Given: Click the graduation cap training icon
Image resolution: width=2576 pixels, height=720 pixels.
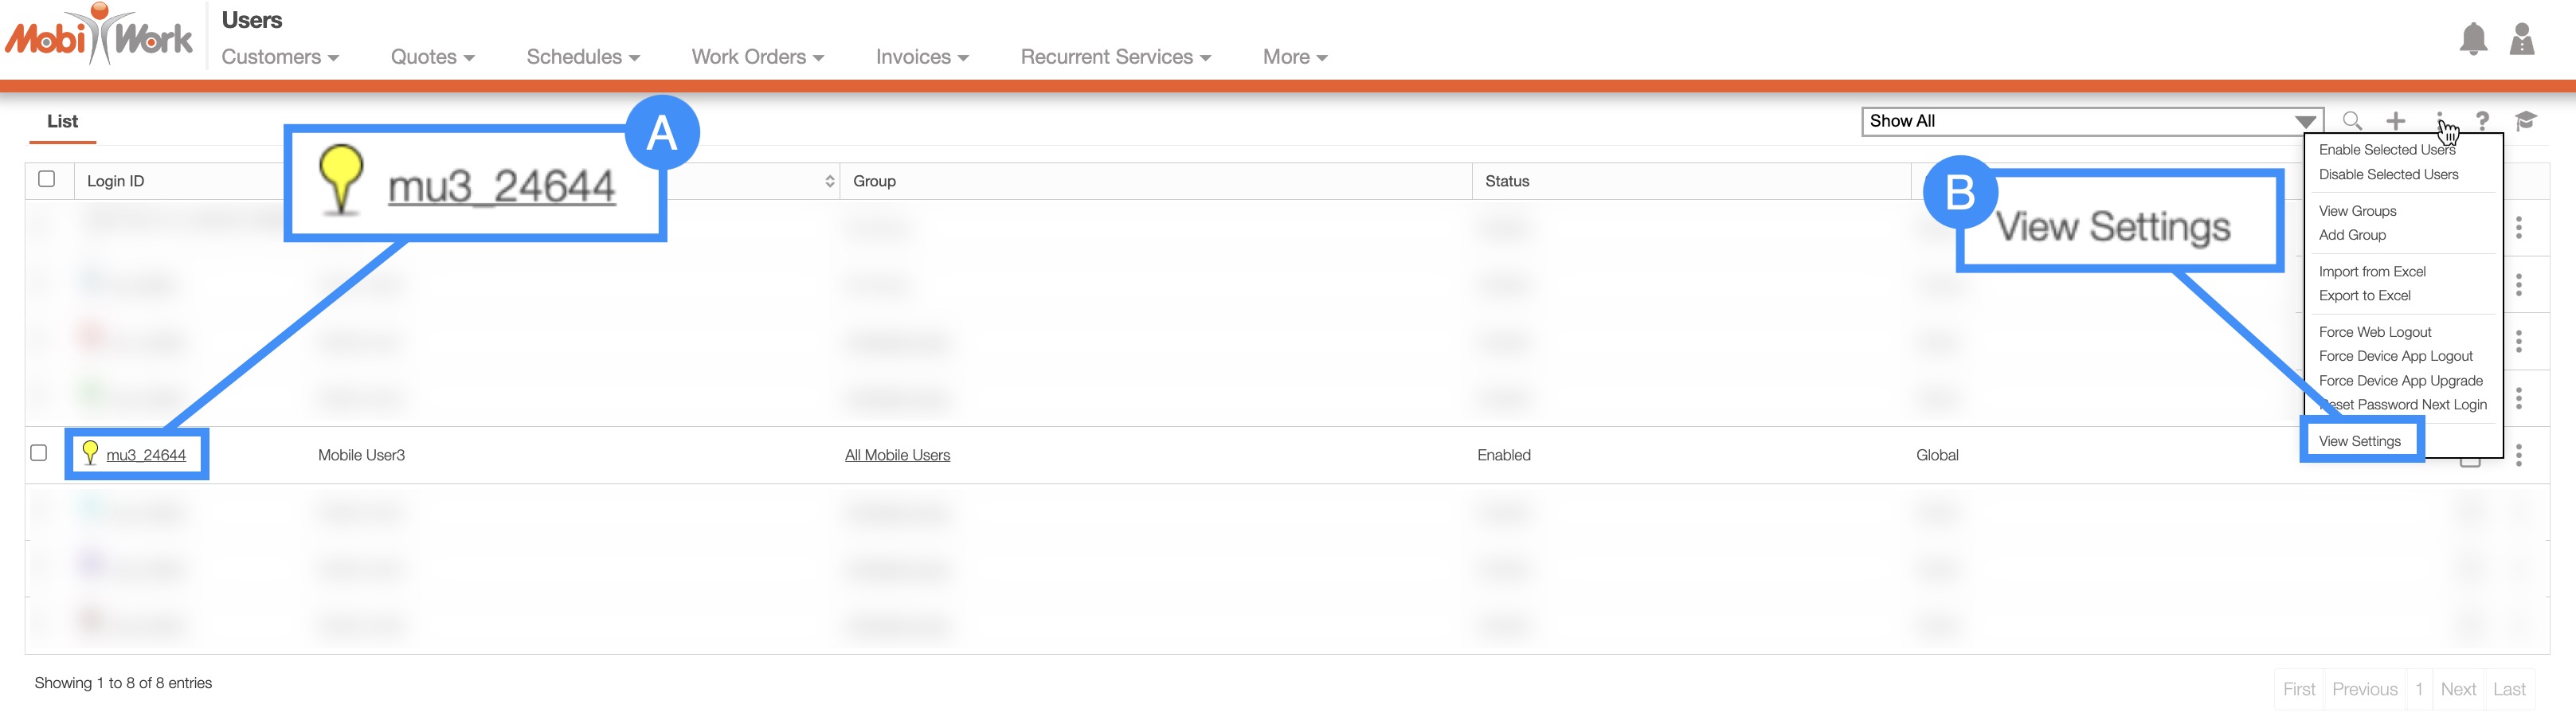Looking at the screenshot, I should click(2525, 121).
